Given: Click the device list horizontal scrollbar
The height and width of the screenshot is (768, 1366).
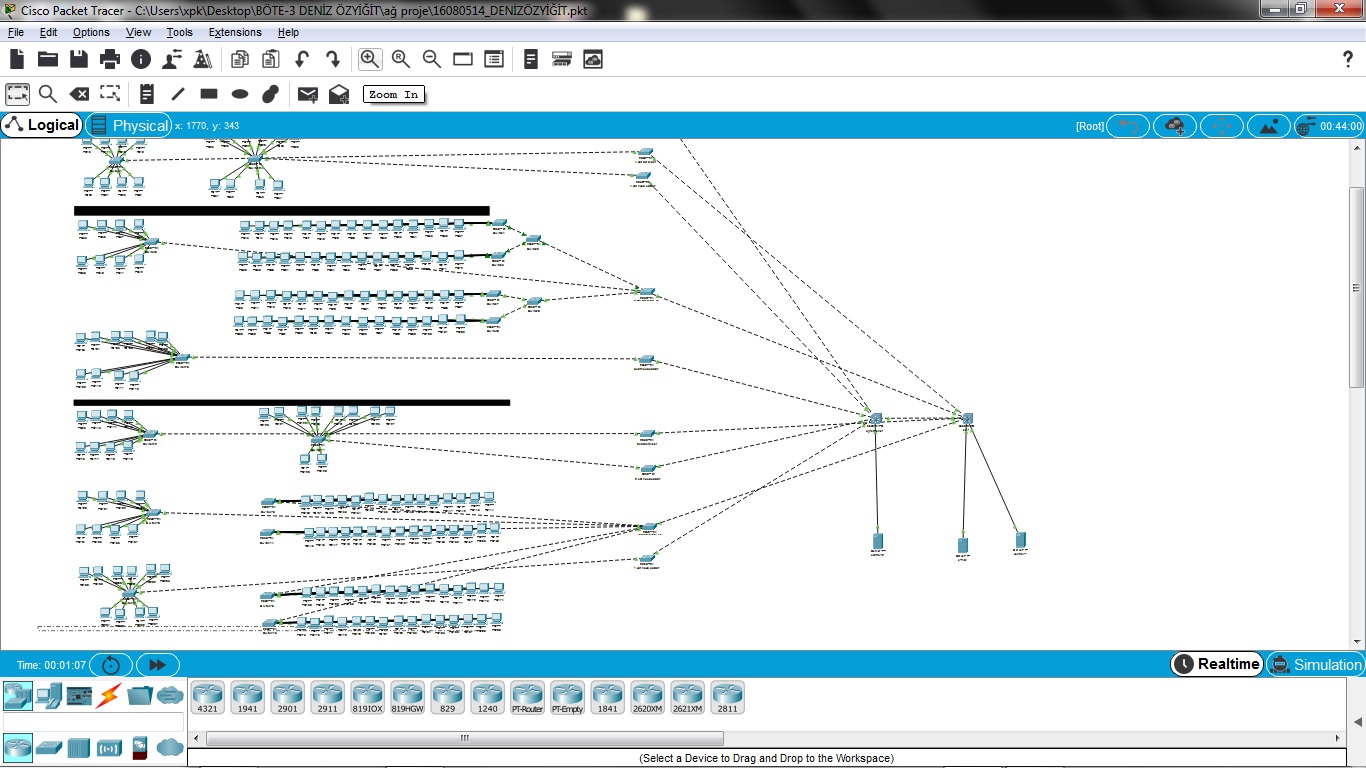Looking at the screenshot, I should 464,738.
